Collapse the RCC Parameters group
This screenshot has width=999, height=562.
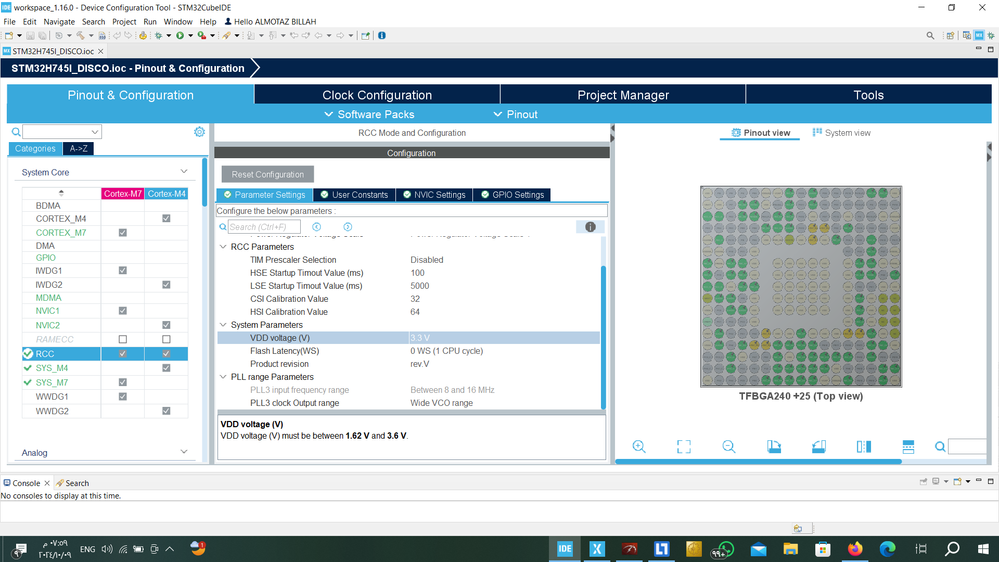coord(224,247)
